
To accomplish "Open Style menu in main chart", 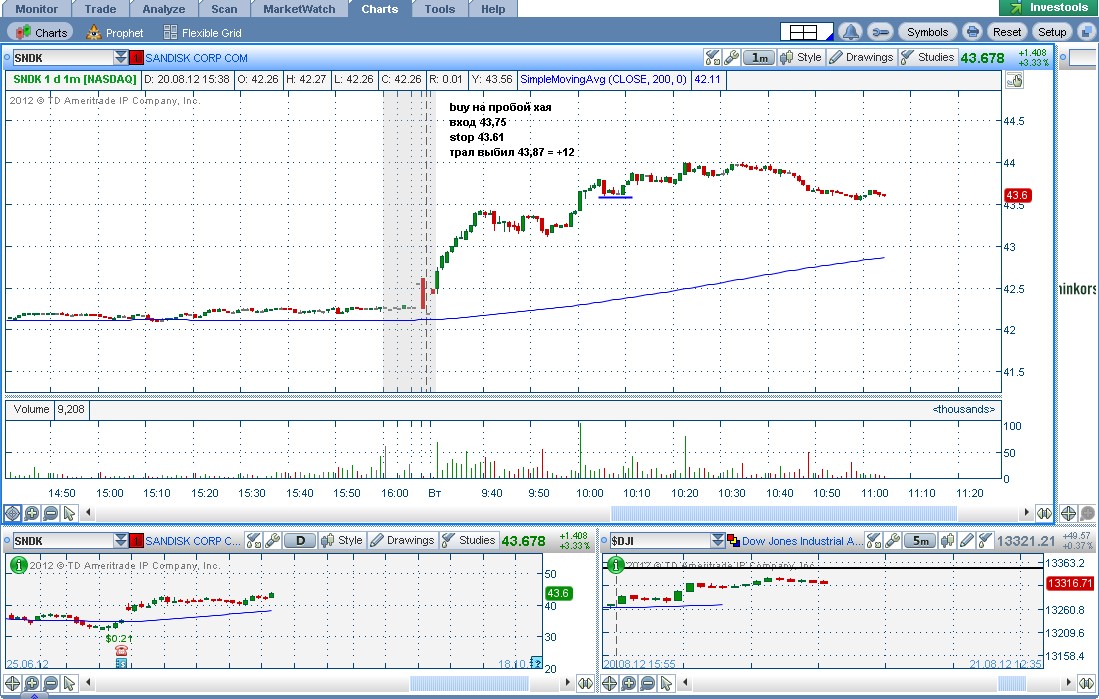I will click(x=800, y=57).
